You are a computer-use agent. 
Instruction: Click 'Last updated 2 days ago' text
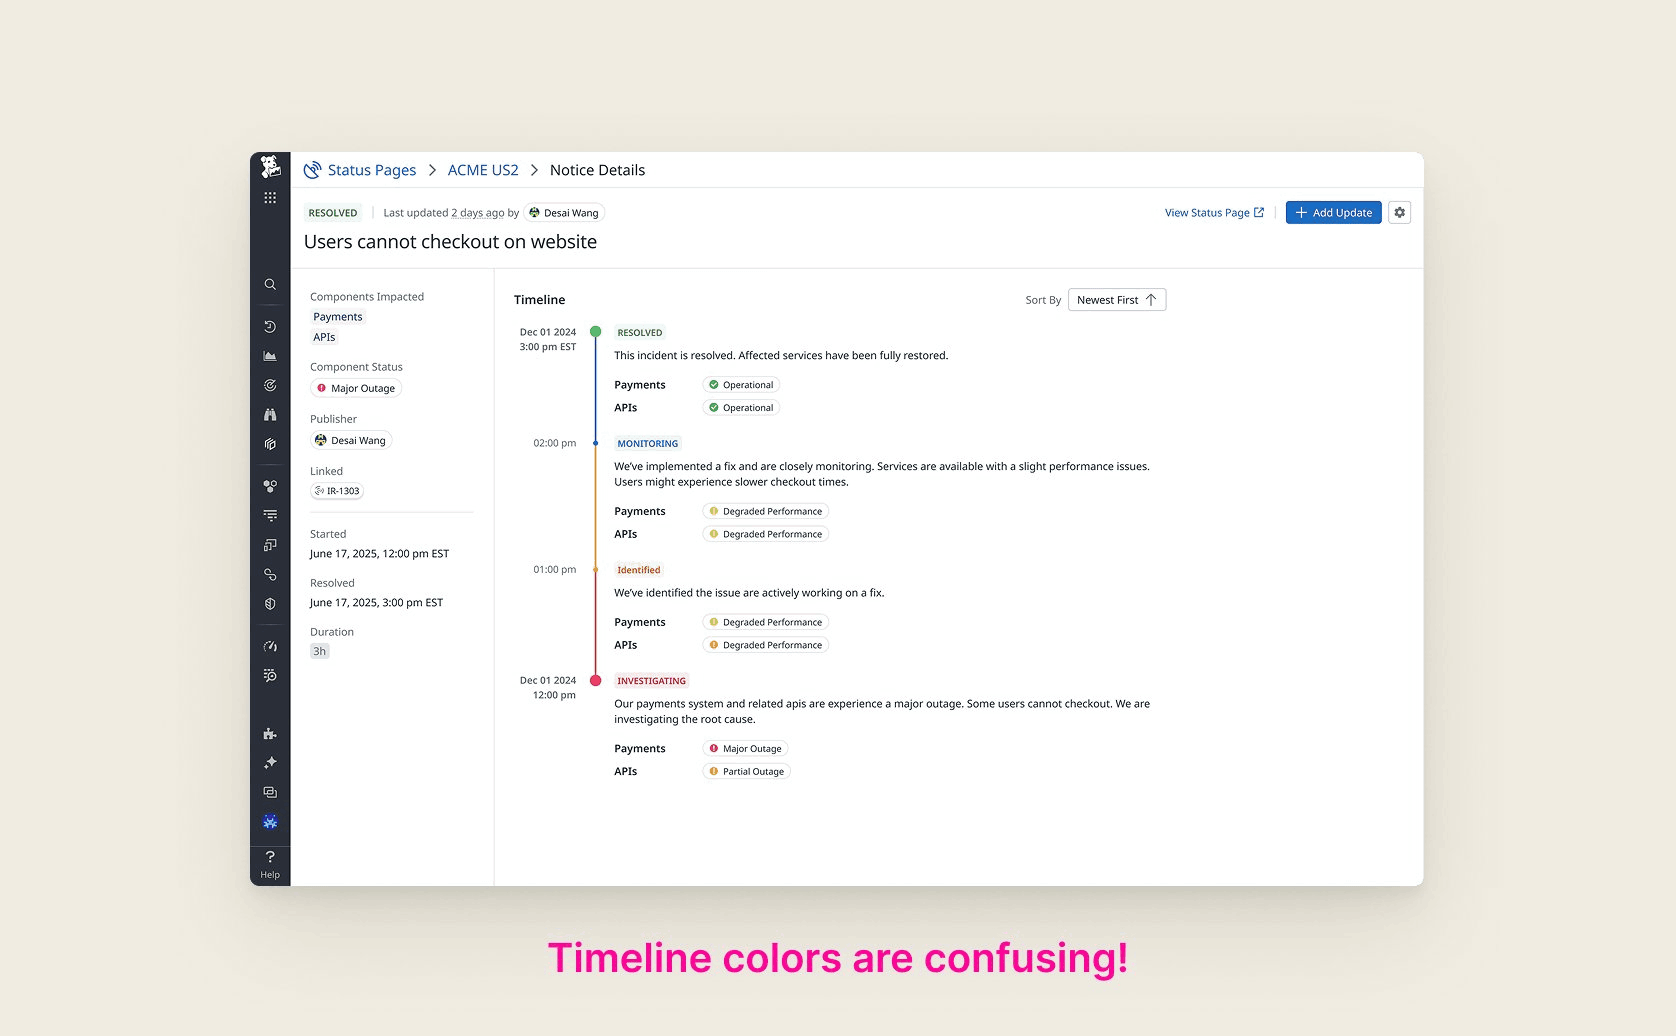click(x=444, y=213)
